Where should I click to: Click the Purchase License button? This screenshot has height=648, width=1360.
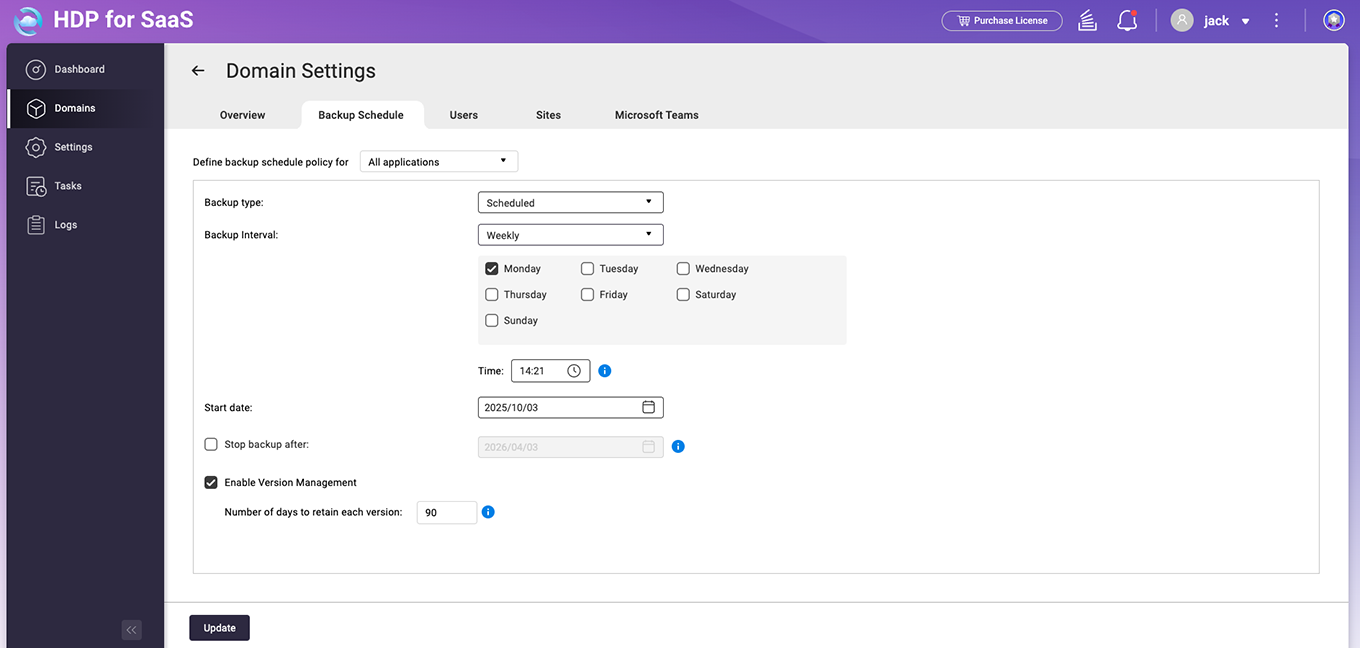(x=1001, y=21)
